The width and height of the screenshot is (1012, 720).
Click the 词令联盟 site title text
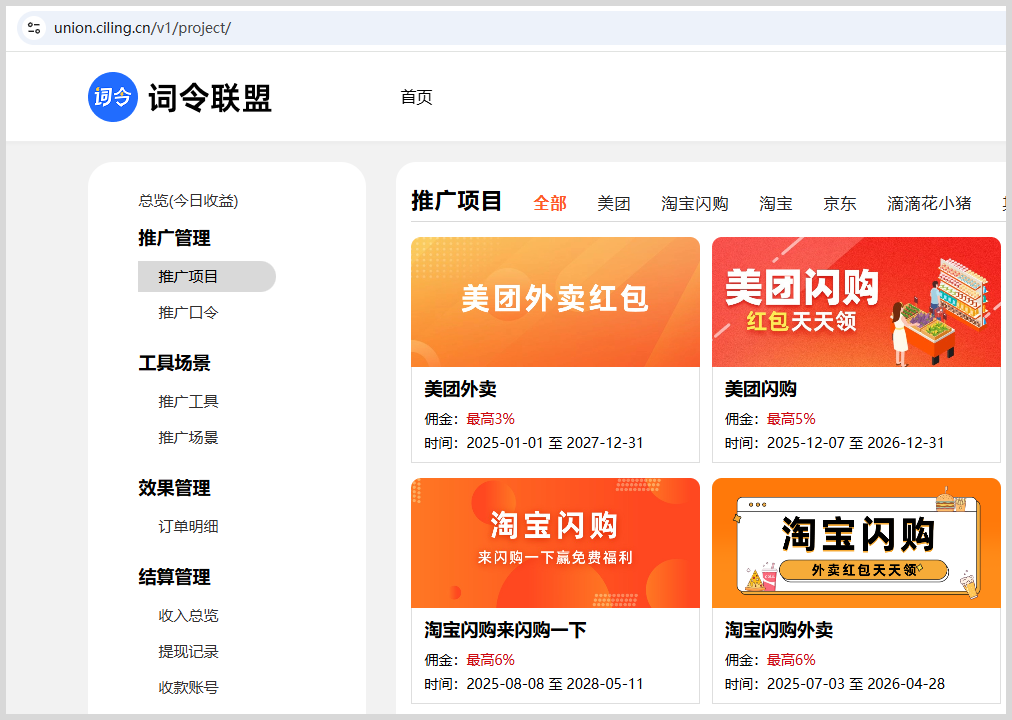pyautogui.click(x=210, y=98)
